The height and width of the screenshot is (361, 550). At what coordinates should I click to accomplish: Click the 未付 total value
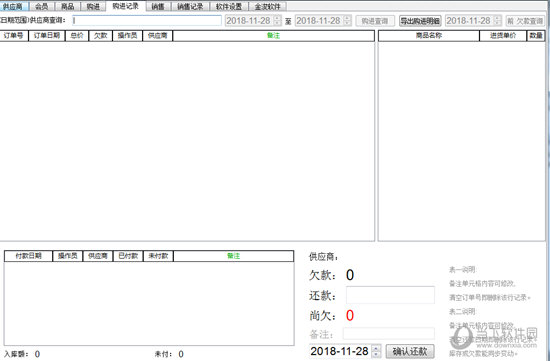pos(181,354)
